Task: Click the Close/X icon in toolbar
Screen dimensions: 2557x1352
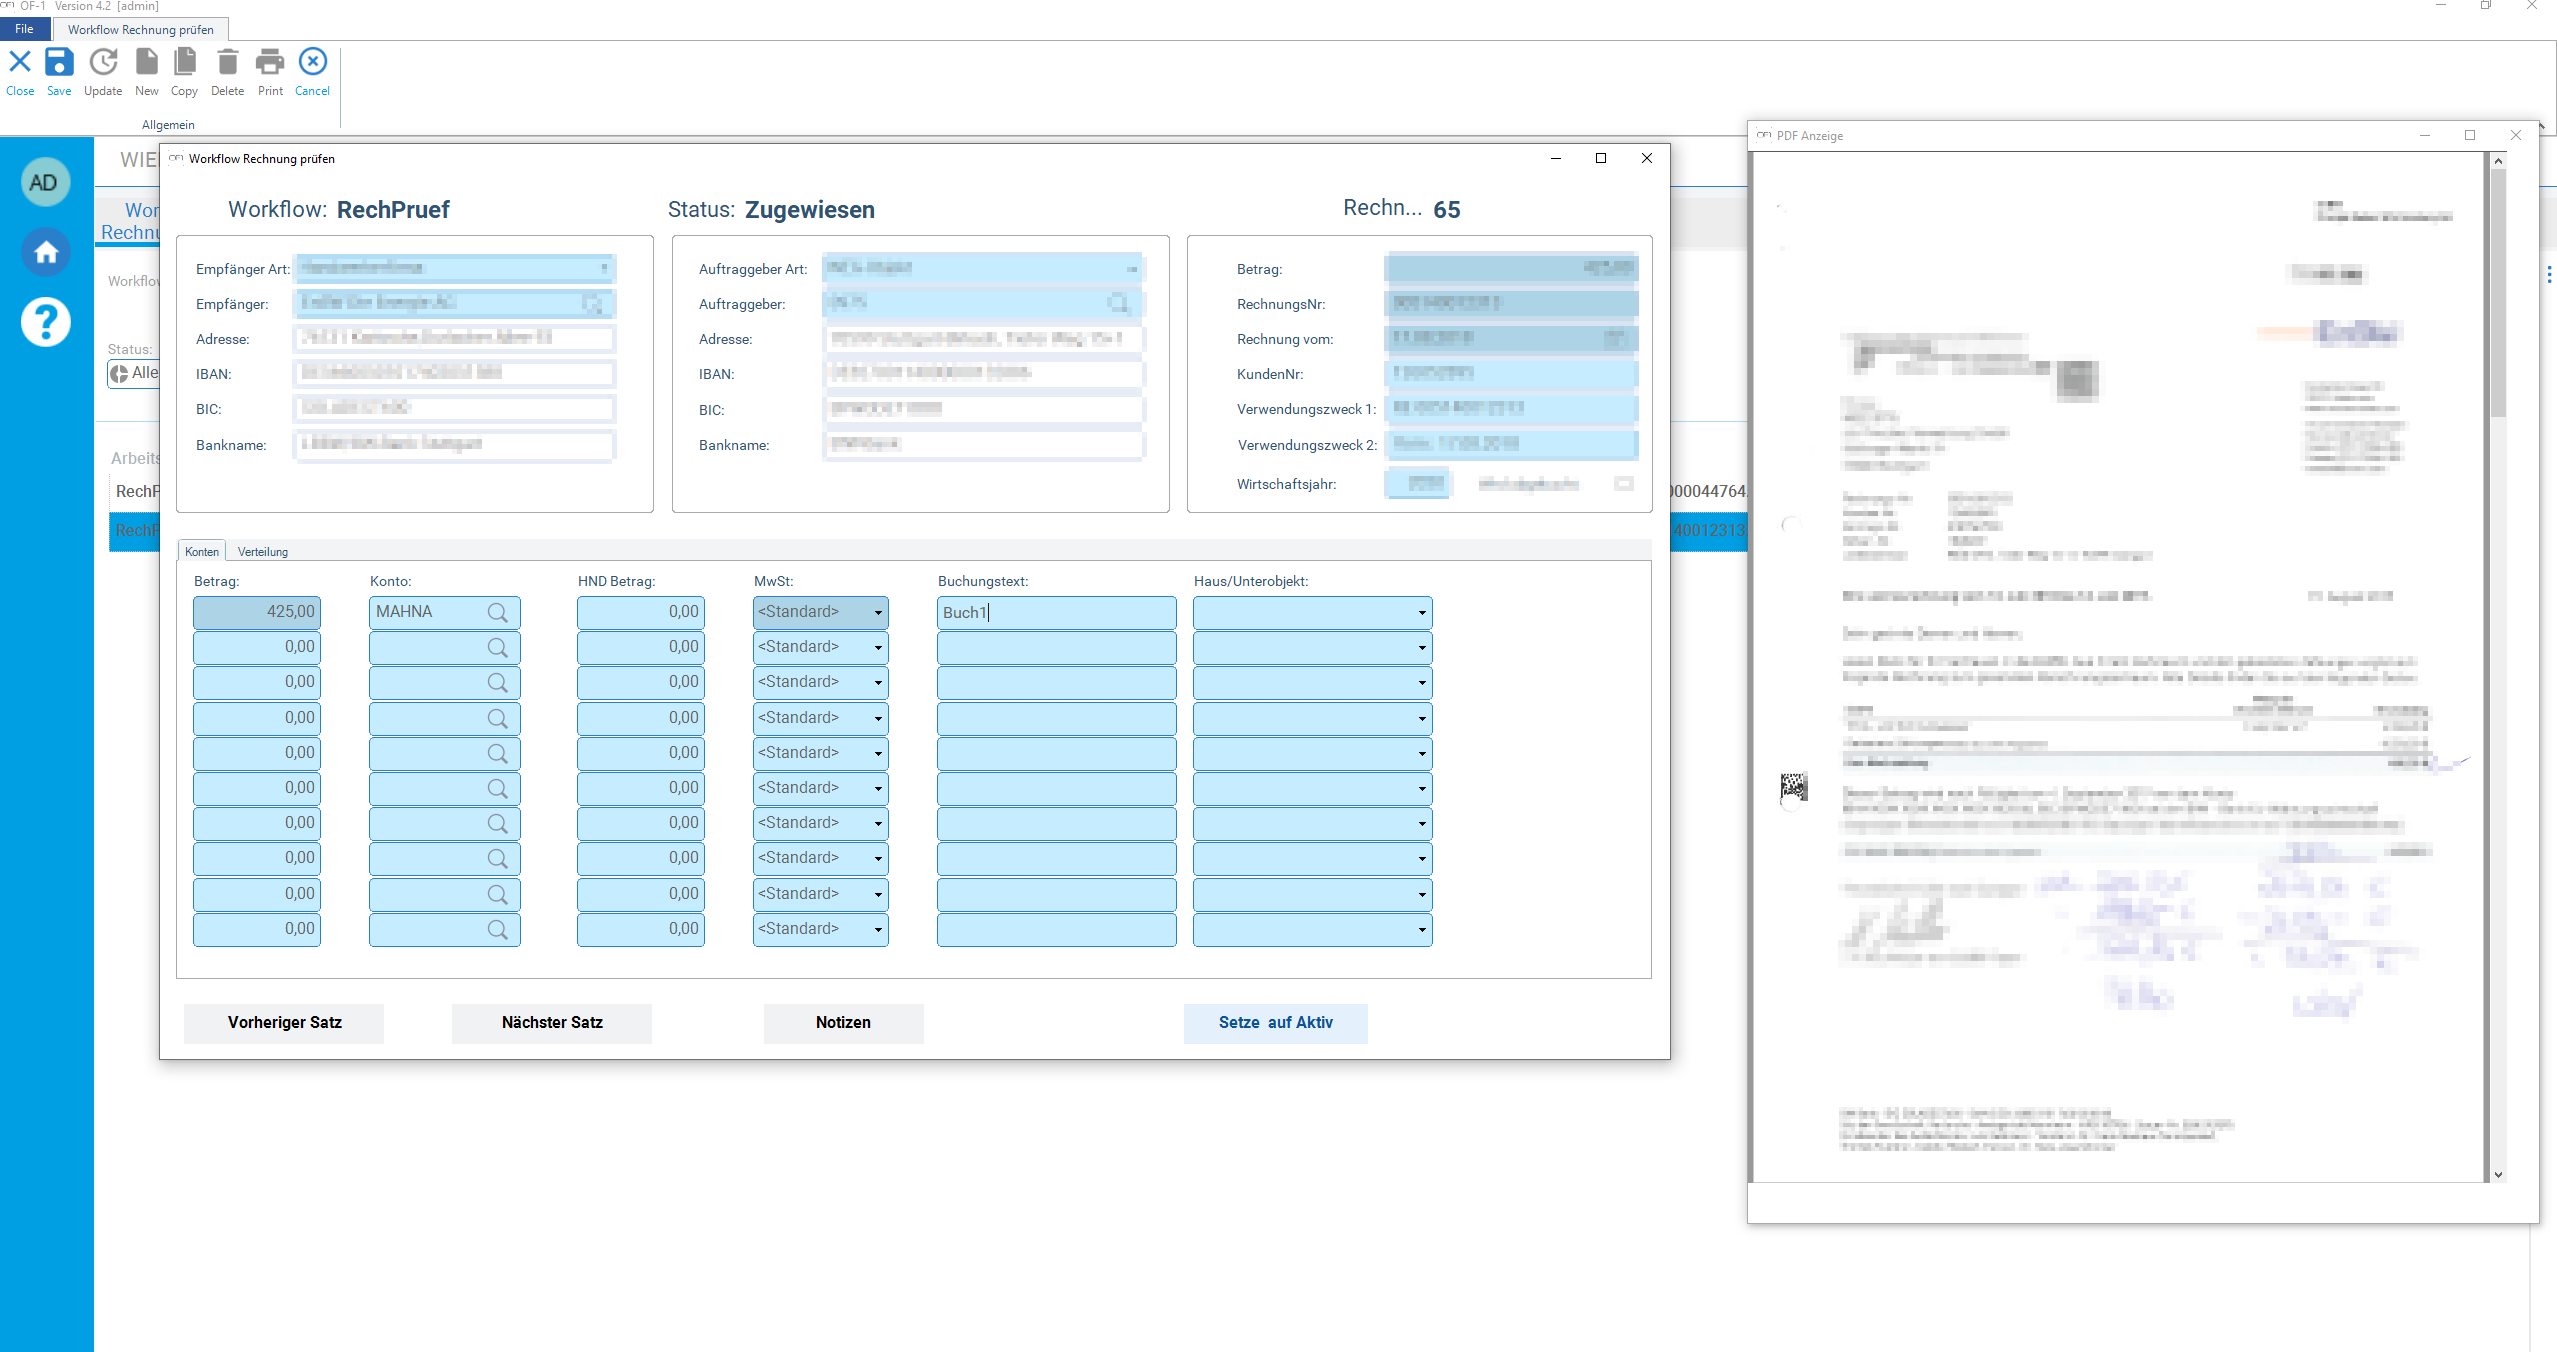Action: pos(19,63)
